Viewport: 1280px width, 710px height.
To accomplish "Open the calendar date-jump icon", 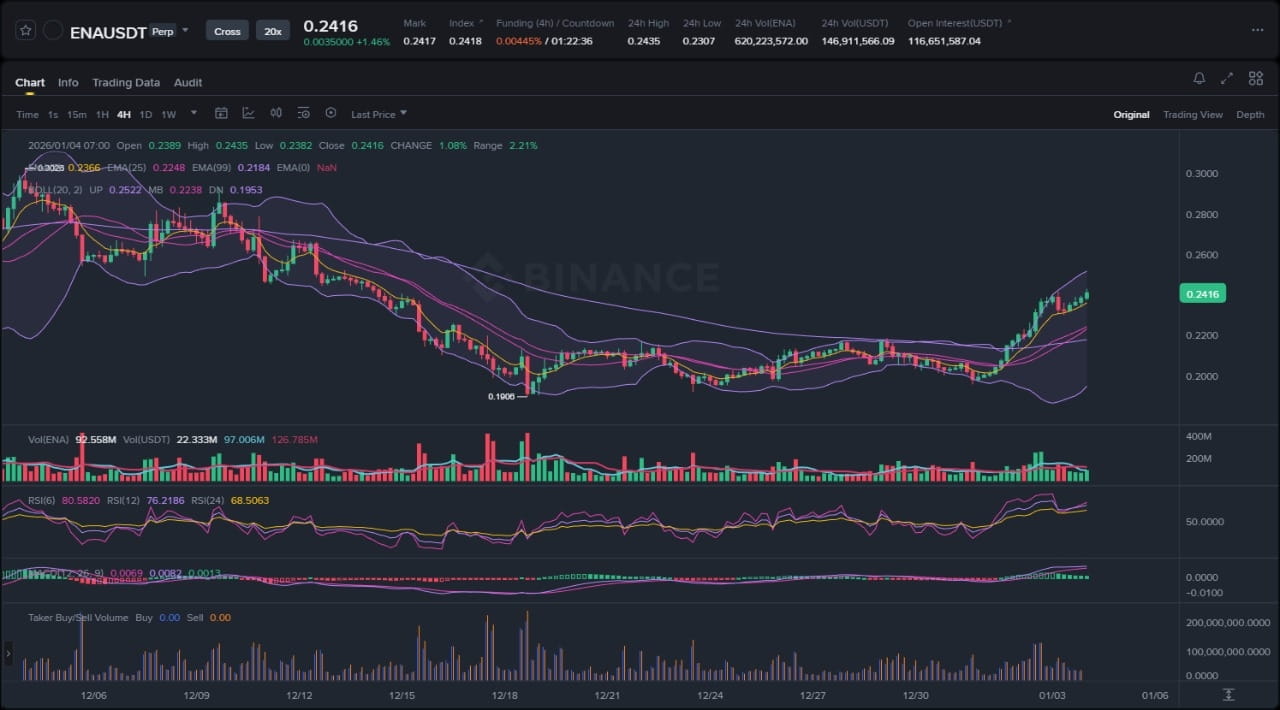I will [x=222, y=114].
